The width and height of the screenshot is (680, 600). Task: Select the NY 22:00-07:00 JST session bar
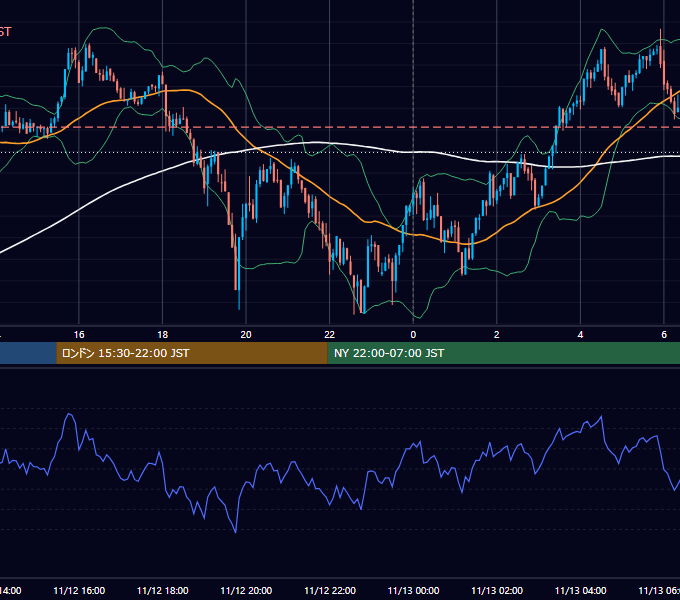[503, 353]
